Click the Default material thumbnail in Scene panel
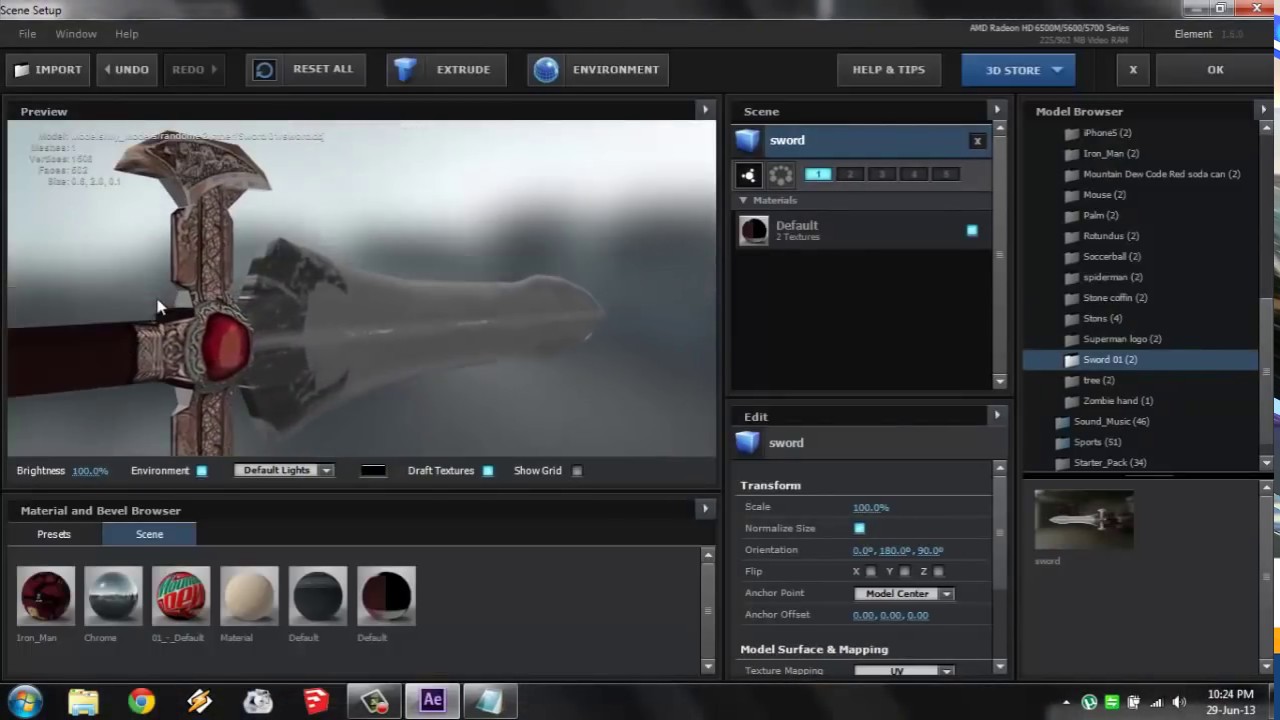The width and height of the screenshot is (1280, 720). pyautogui.click(x=754, y=231)
